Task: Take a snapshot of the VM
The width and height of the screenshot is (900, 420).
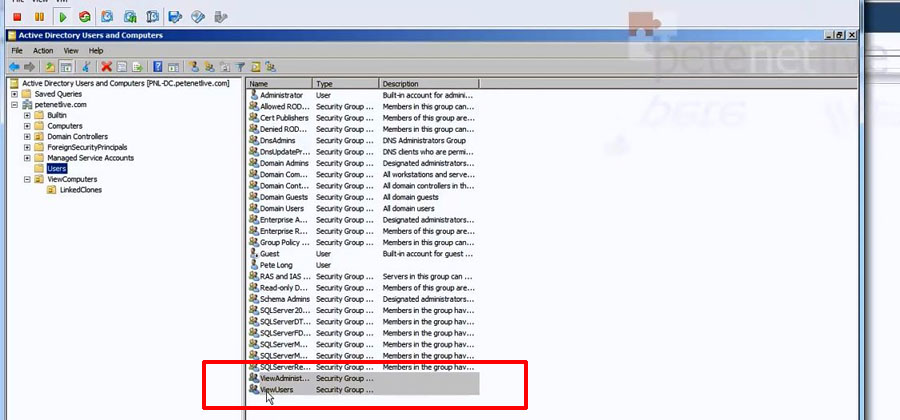Action: click(x=107, y=17)
